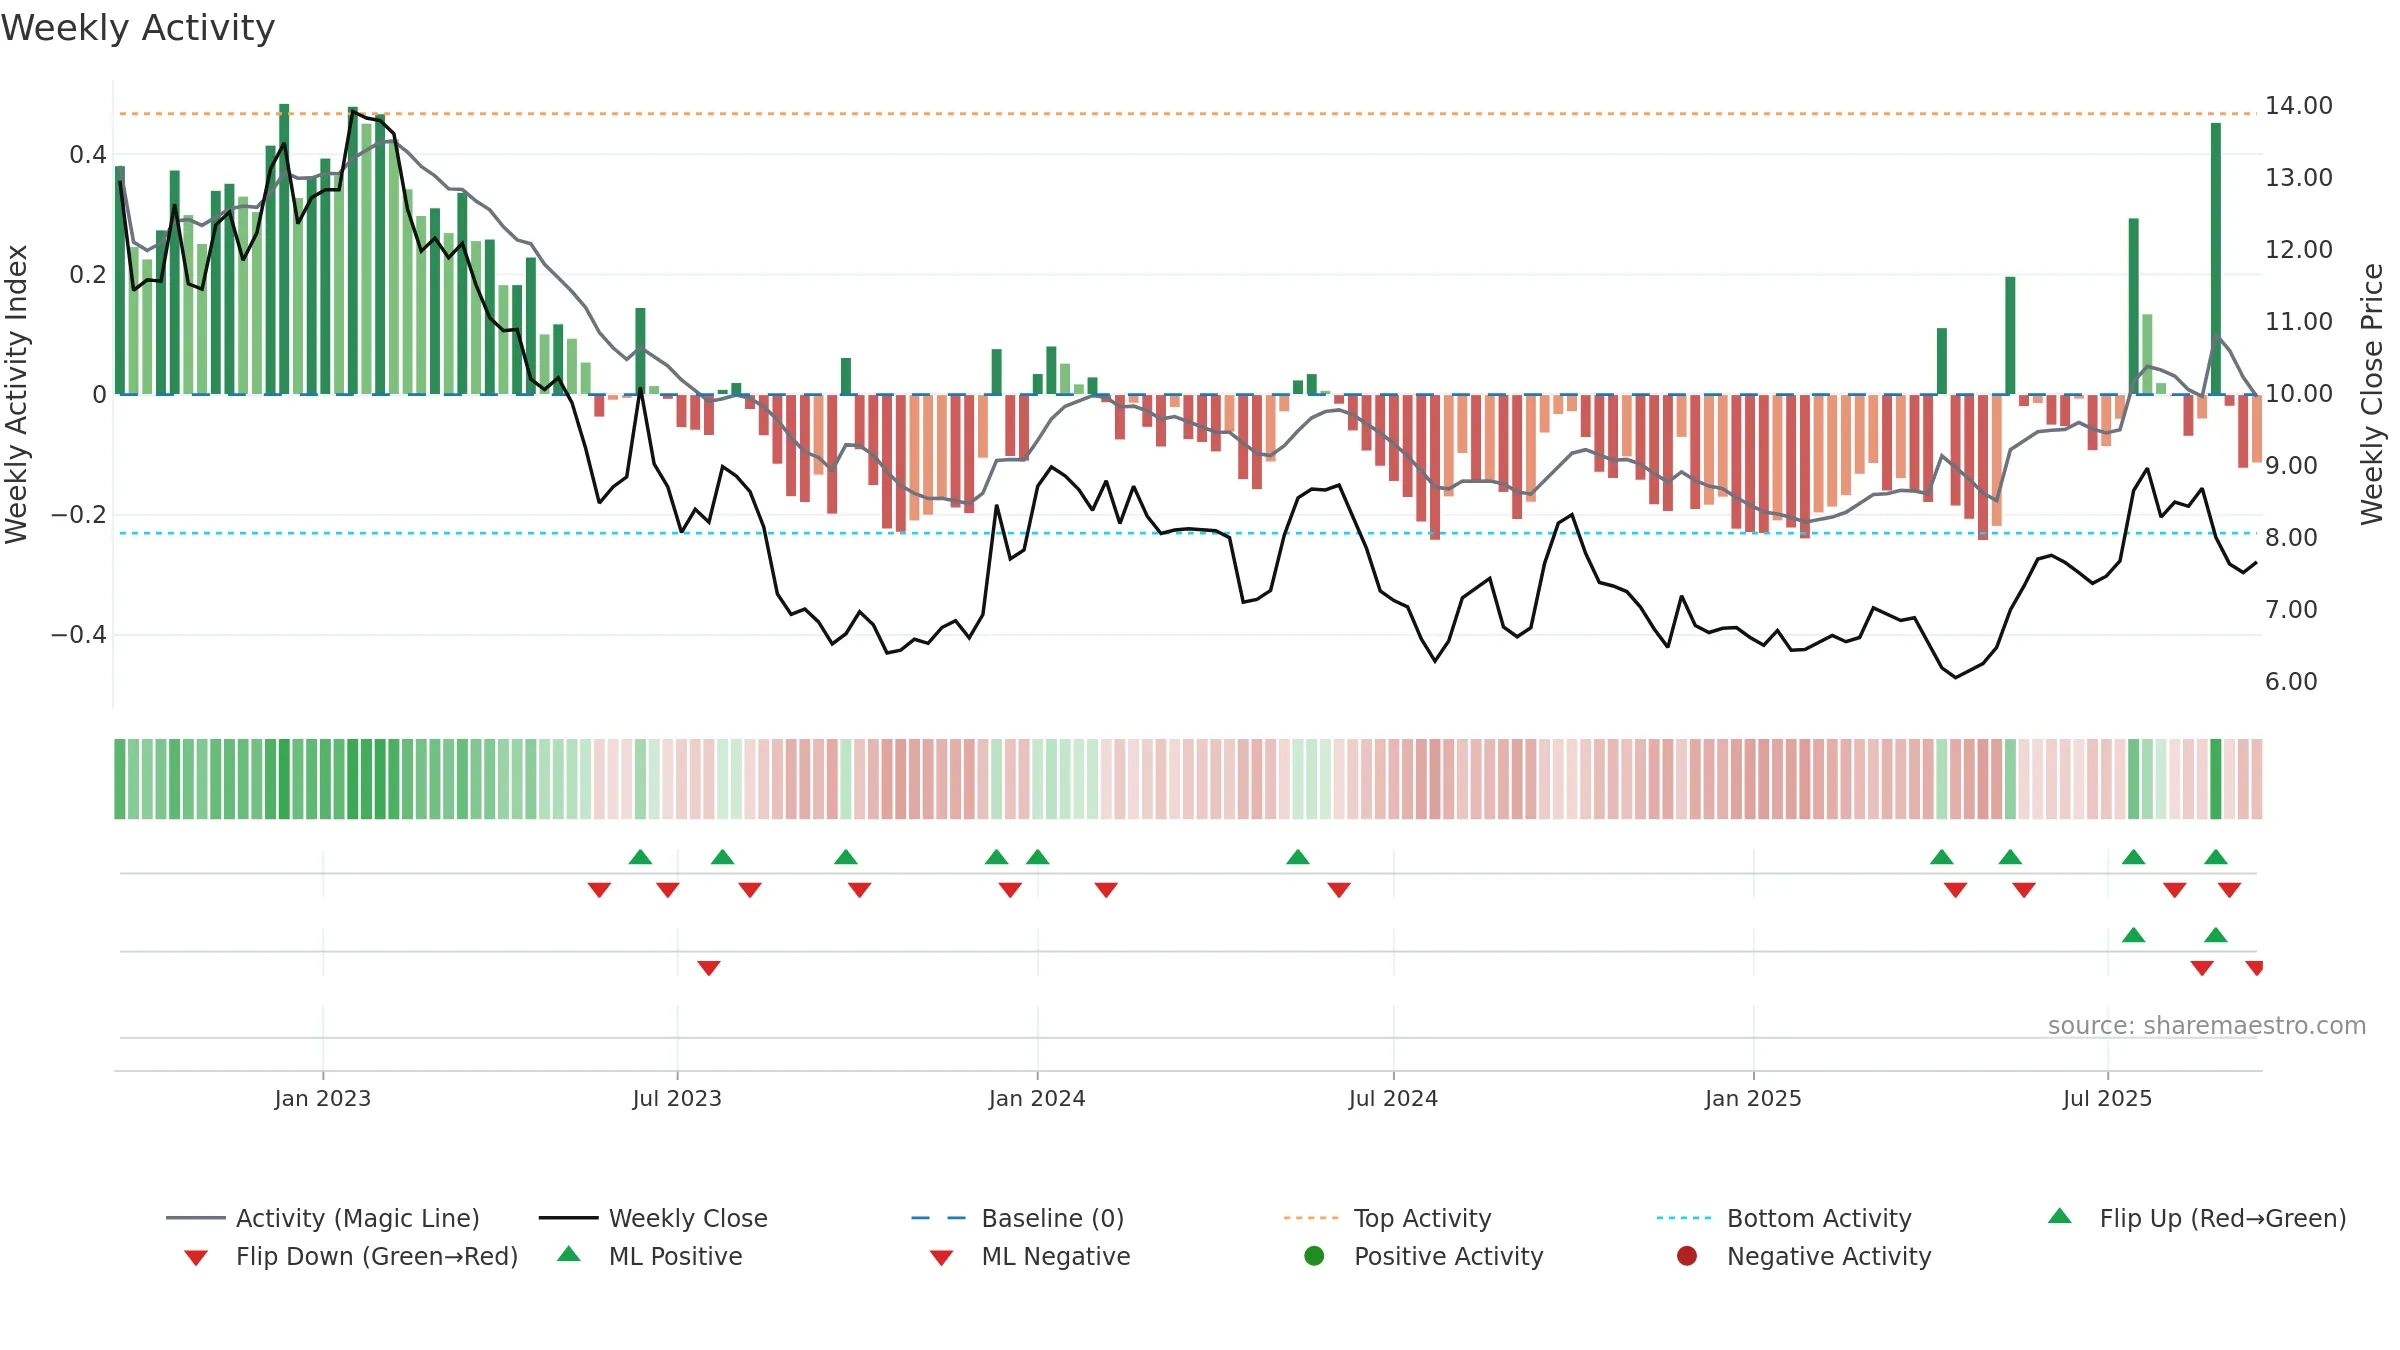
Task: Click the −0.4 activity index label
Action: (x=79, y=634)
